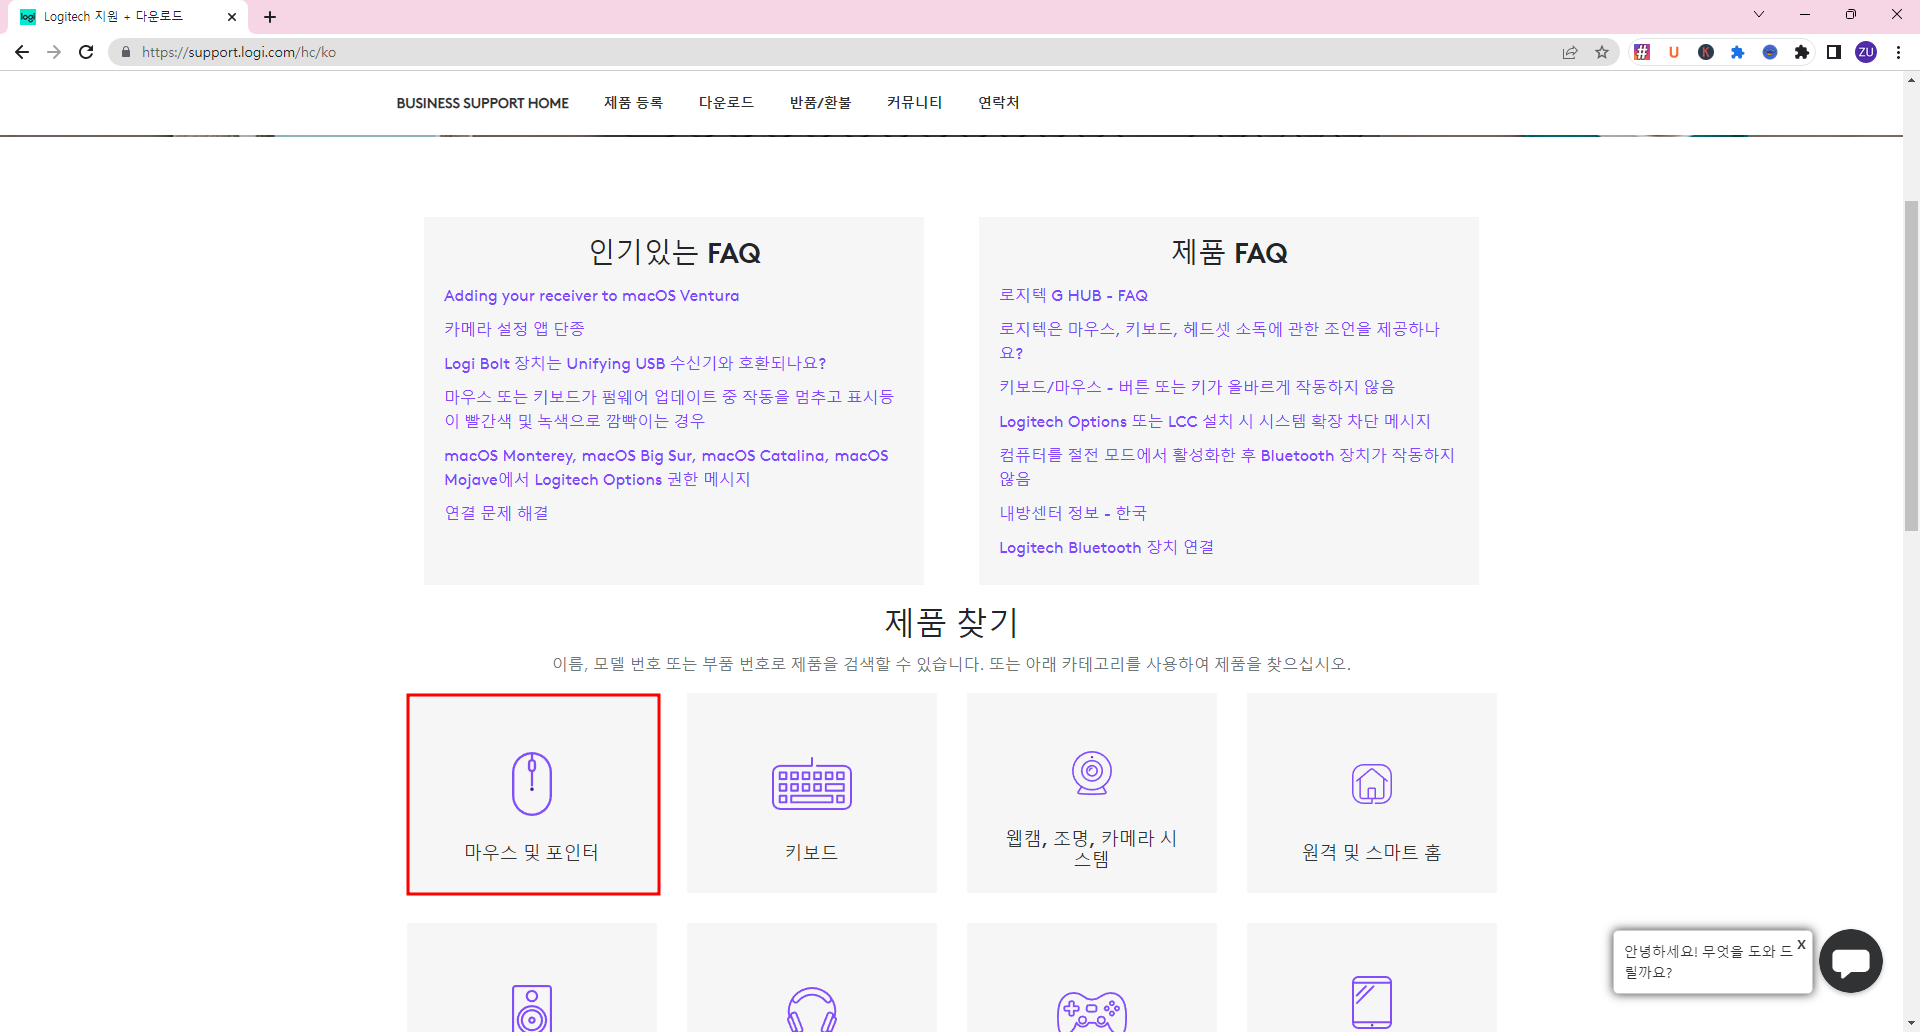Open BUSINESS SUPPORT HOME menu item
Image resolution: width=1920 pixels, height=1032 pixels.
click(482, 103)
